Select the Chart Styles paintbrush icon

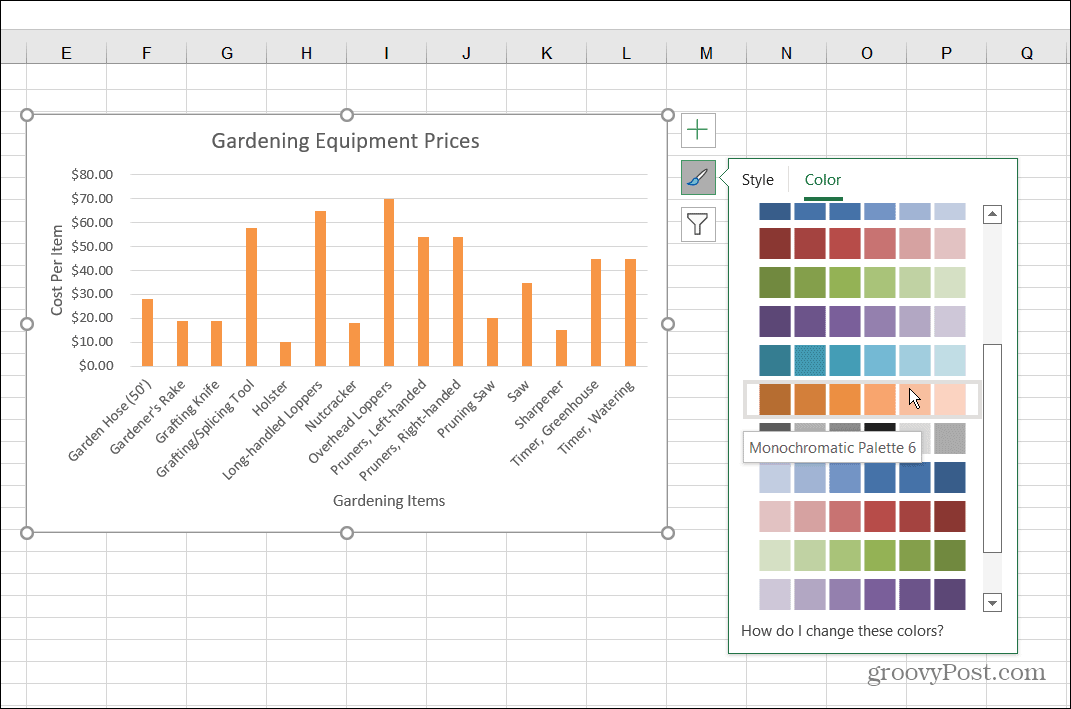[697, 177]
